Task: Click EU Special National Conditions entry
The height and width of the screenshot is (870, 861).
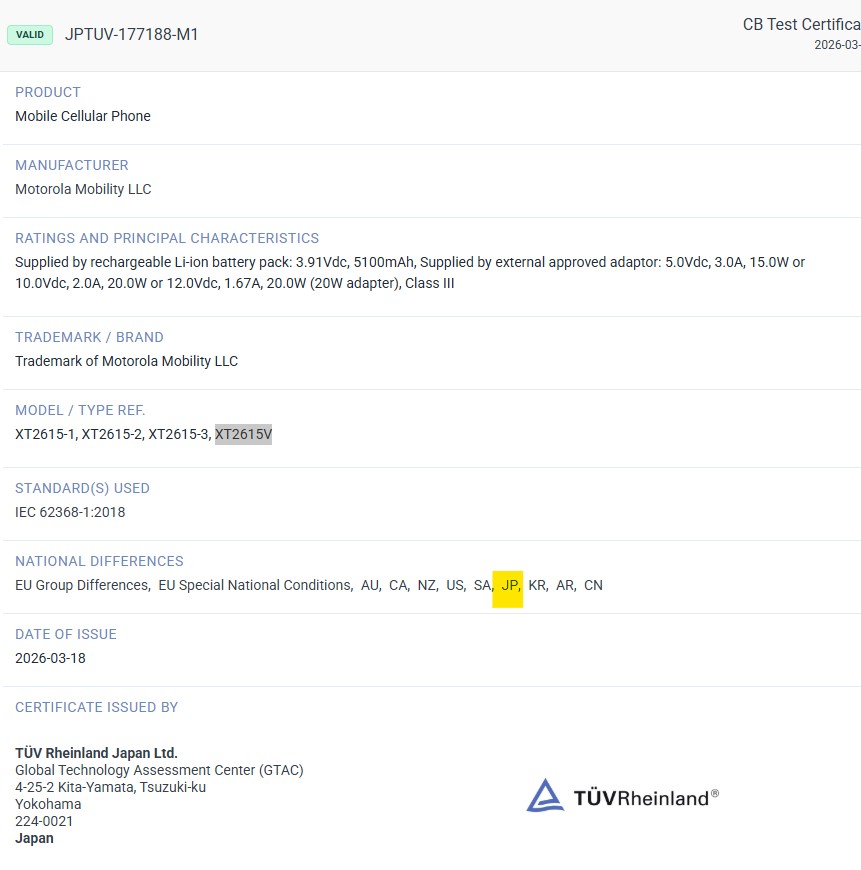Action: [x=254, y=586]
